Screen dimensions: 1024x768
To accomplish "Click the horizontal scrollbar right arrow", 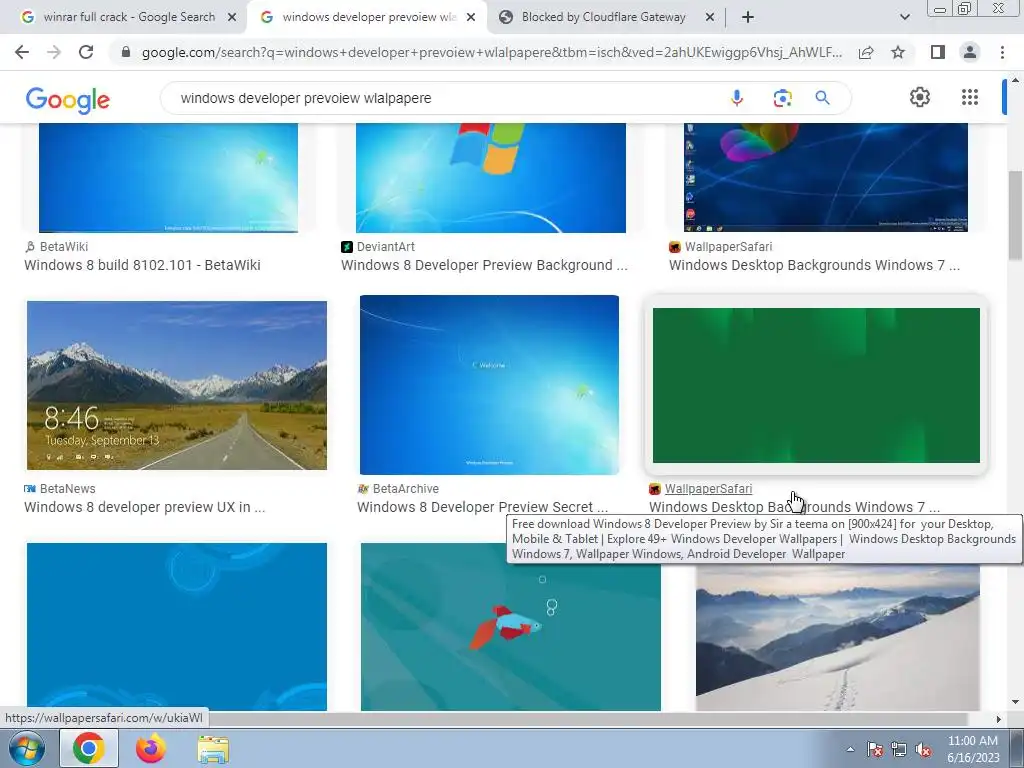I will 999,719.
